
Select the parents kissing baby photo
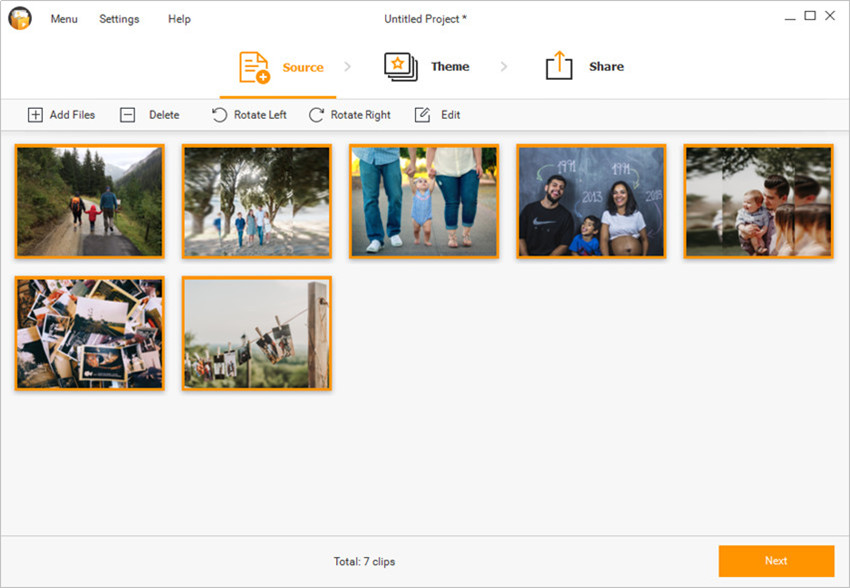[757, 201]
